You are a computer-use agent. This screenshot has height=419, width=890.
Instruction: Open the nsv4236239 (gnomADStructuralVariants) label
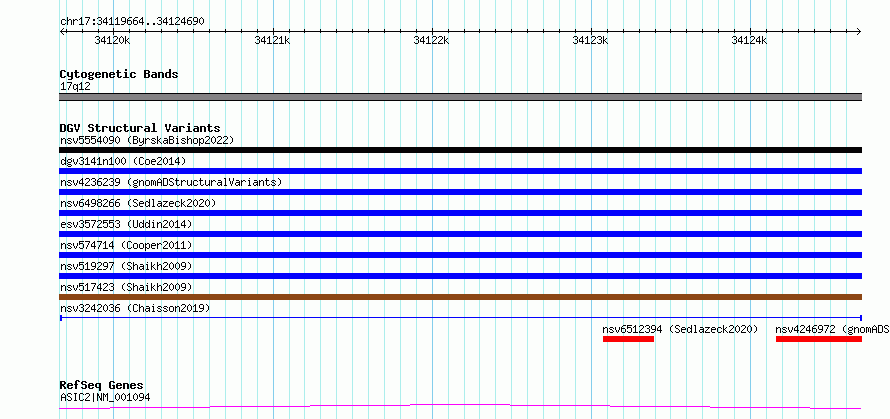point(171,182)
